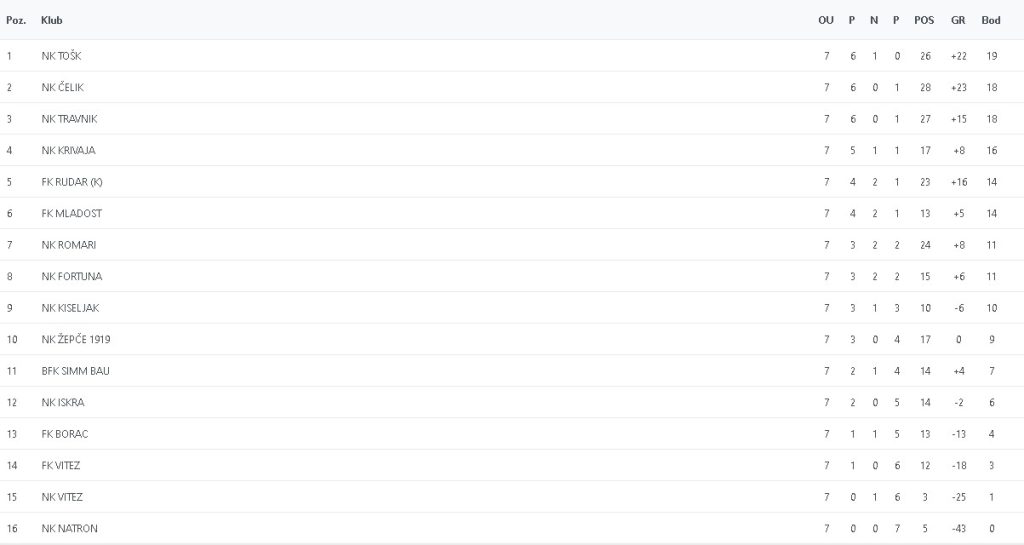
Task: Click the OU matches played header
Action: click(826, 20)
